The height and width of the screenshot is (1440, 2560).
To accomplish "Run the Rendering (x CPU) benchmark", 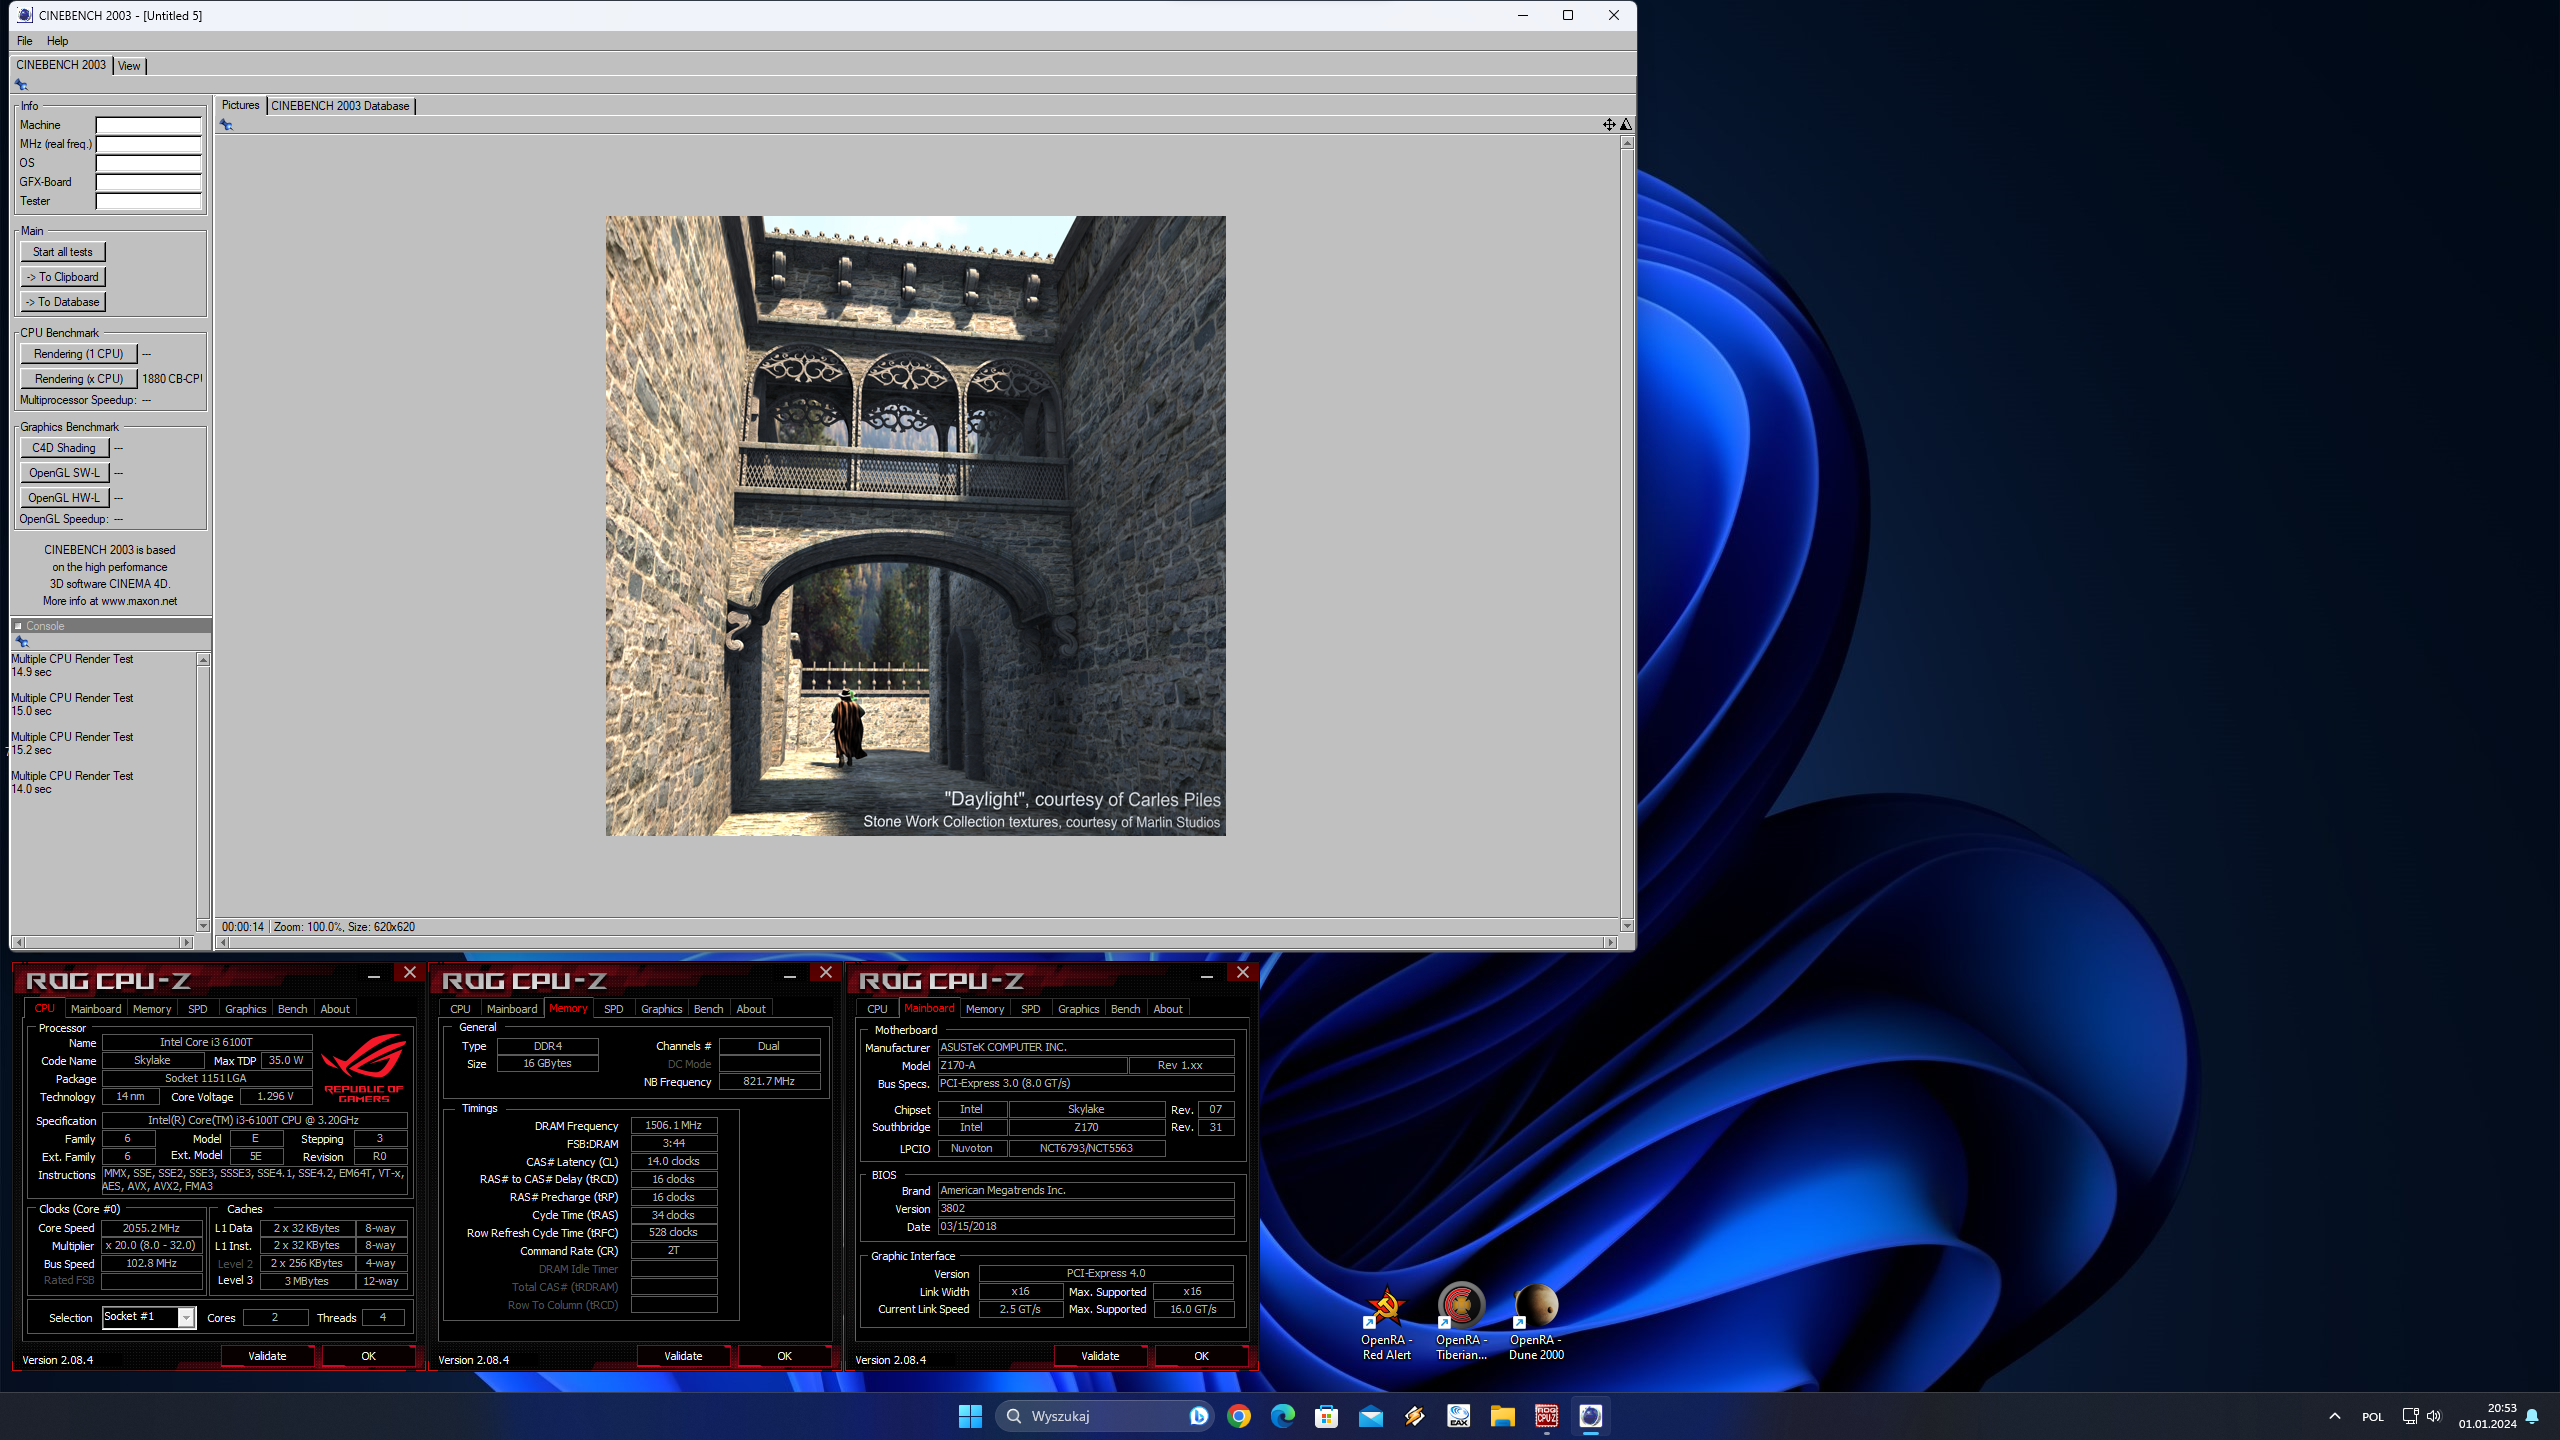I will (x=78, y=379).
